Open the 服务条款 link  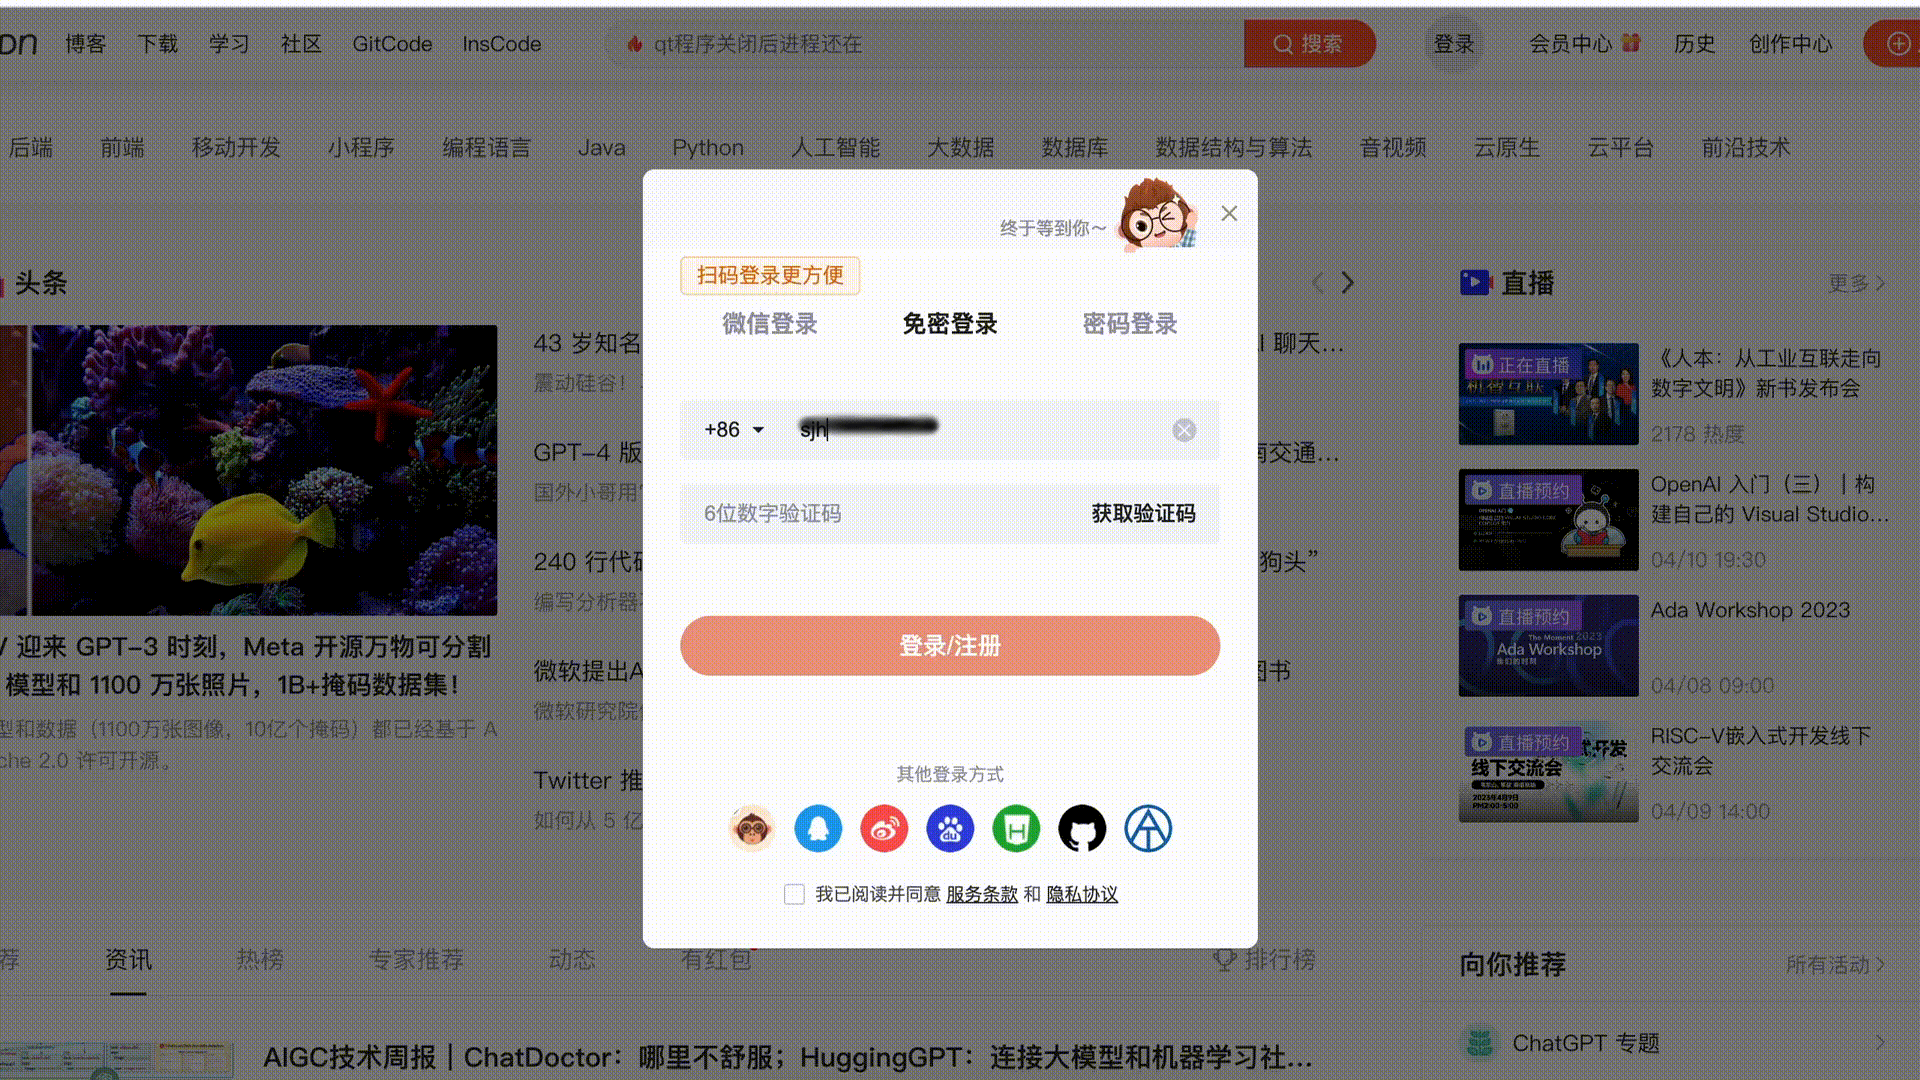pos(982,894)
